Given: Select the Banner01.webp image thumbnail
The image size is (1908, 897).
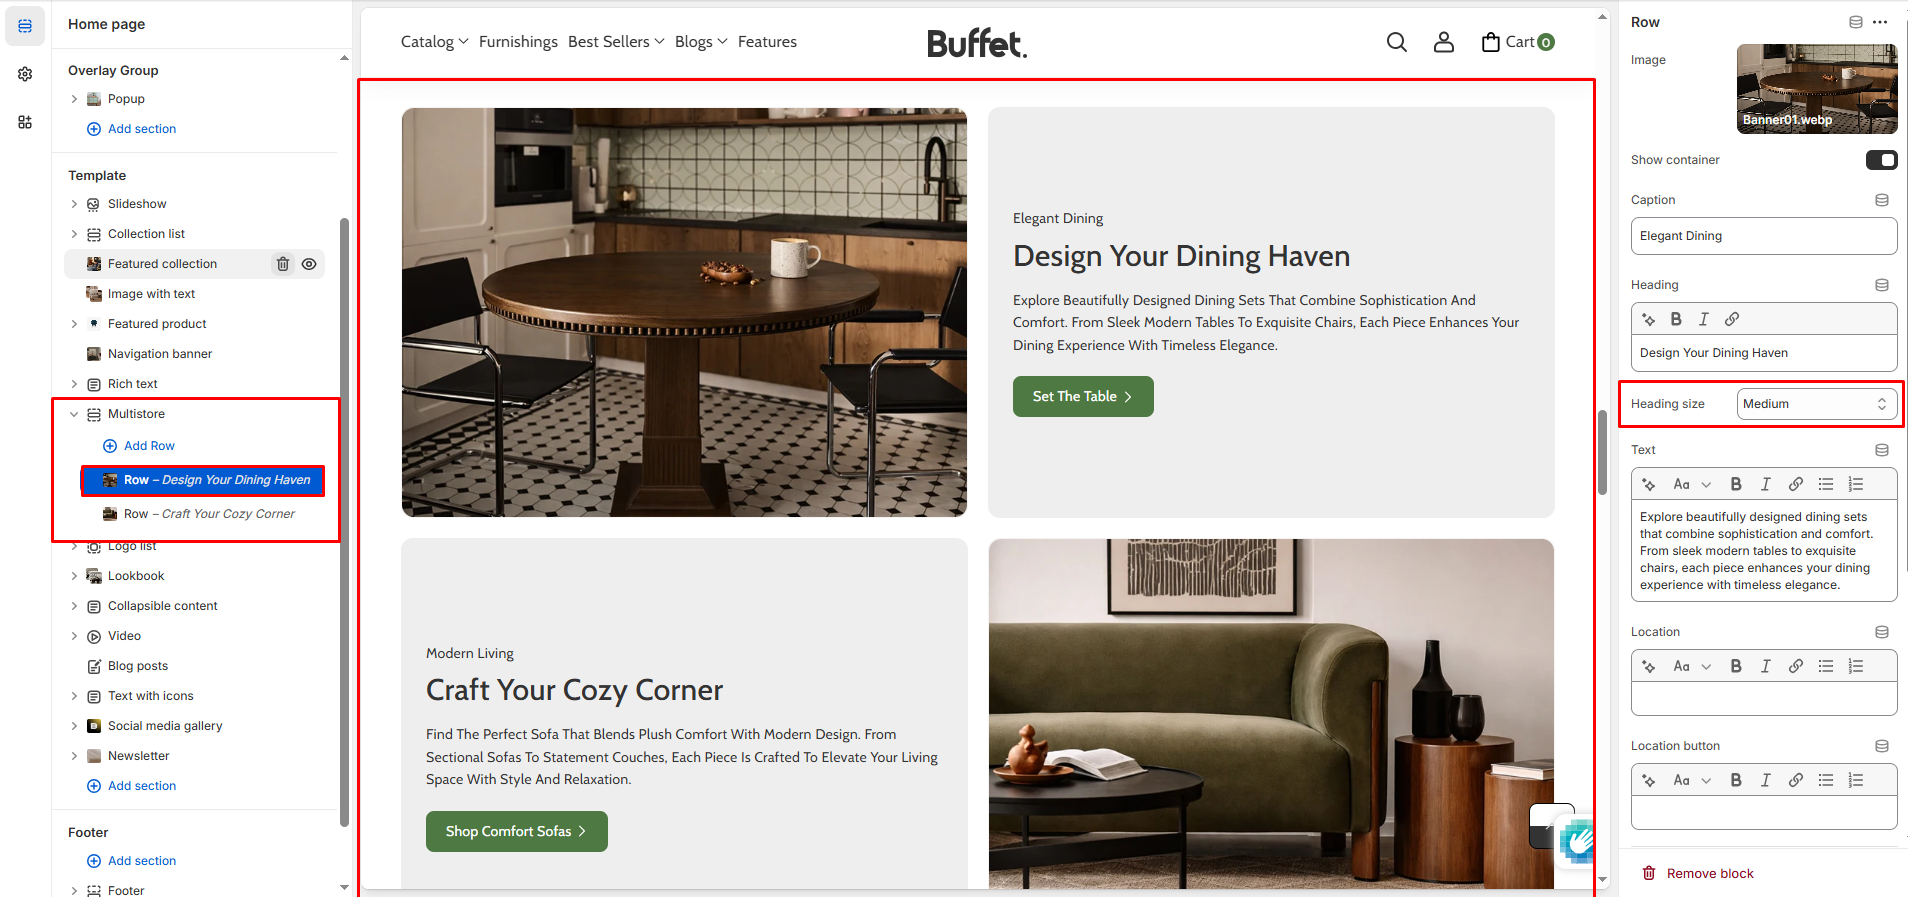Looking at the screenshot, I should (1817, 89).
